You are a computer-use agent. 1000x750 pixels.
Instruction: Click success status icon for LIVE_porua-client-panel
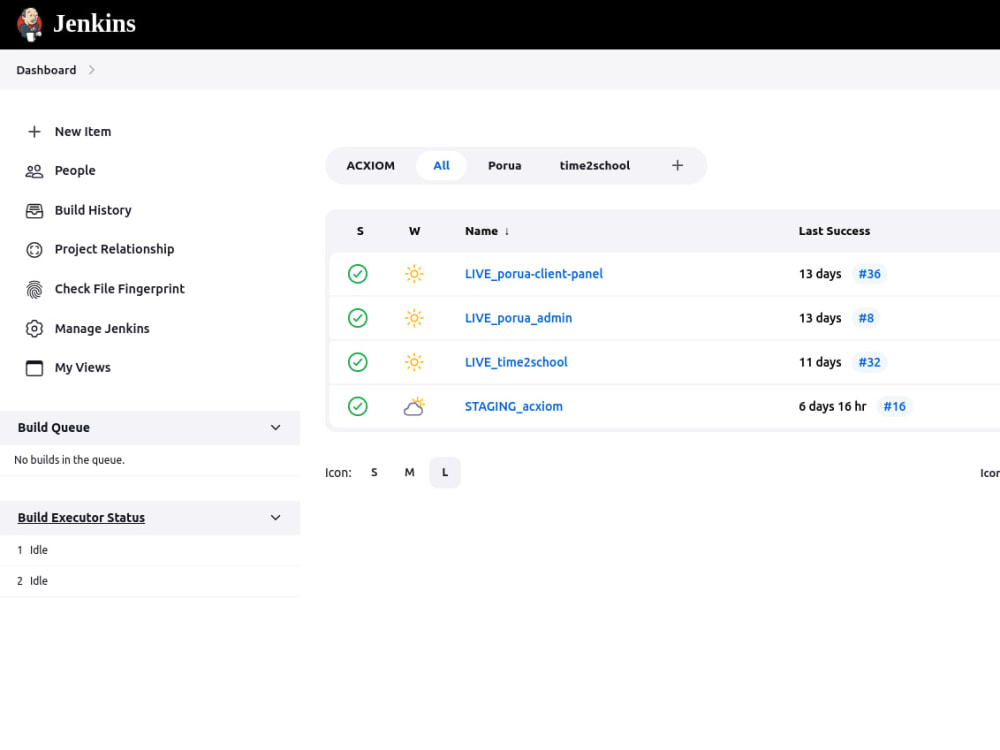[358, 274]
